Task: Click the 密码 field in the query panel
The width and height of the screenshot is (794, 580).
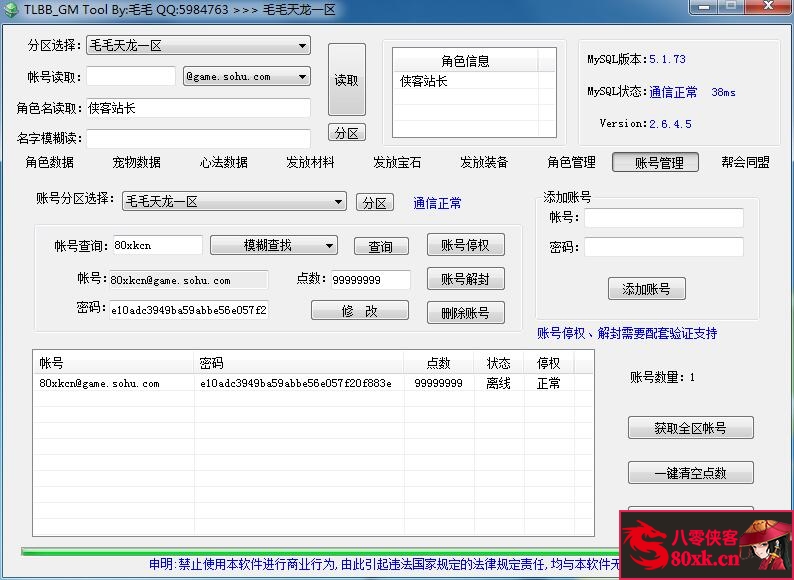Action: pyautogui.click(x=189, y=310)
